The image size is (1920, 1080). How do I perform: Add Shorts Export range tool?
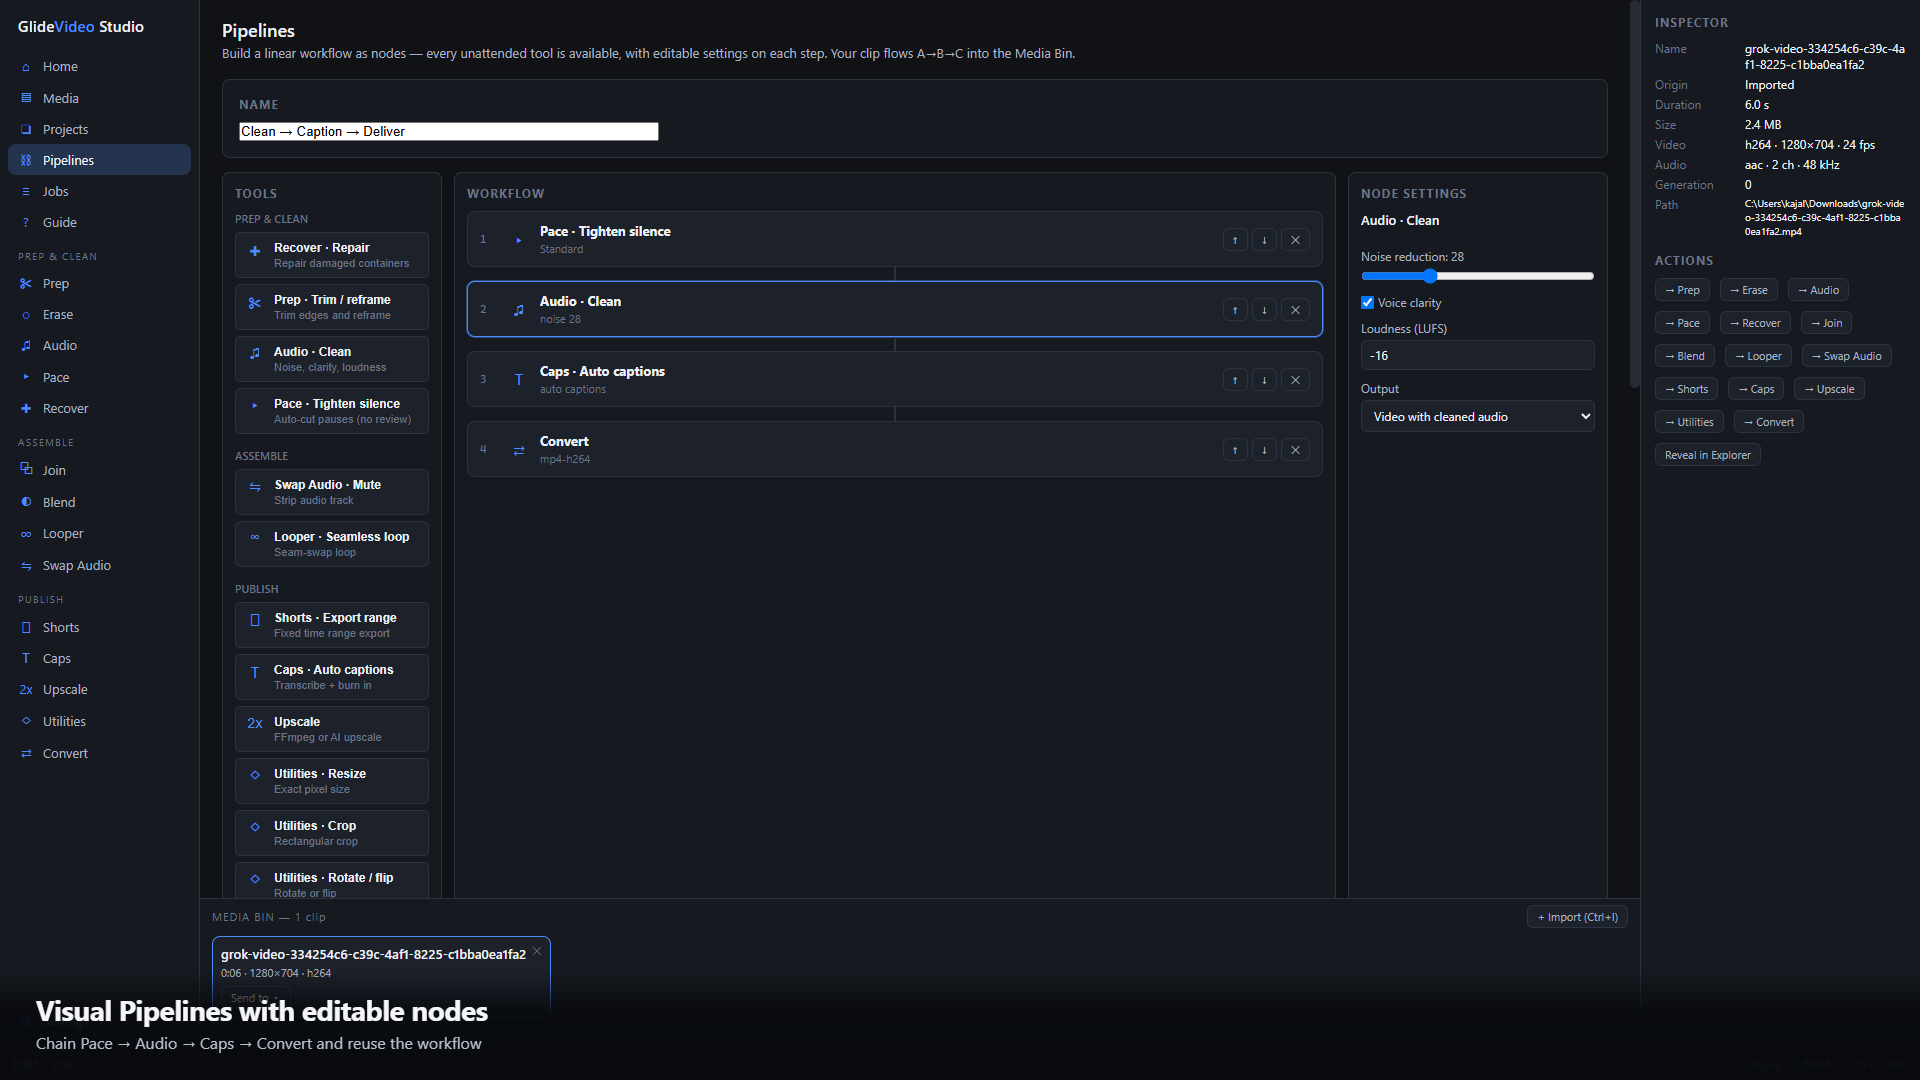click(331, 625)
